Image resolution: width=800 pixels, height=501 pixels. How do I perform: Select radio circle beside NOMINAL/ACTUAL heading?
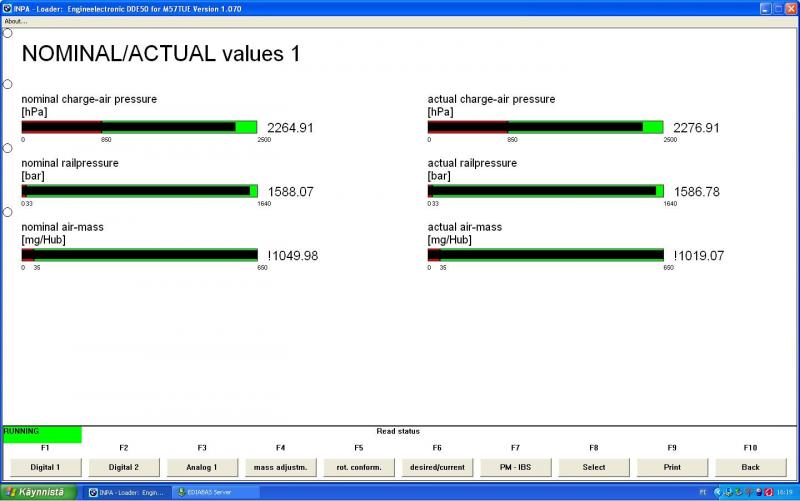pyautogui.click(x=7, y=33)
